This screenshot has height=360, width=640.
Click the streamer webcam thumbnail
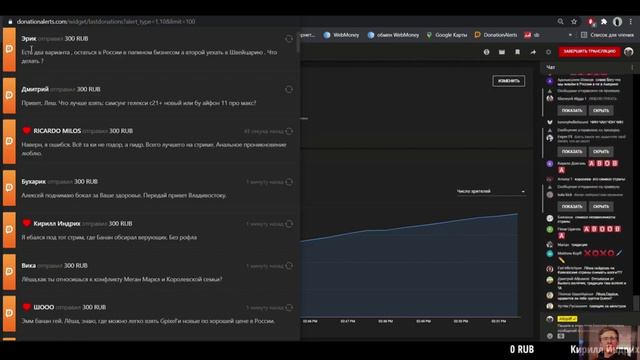tap(608, 342)
